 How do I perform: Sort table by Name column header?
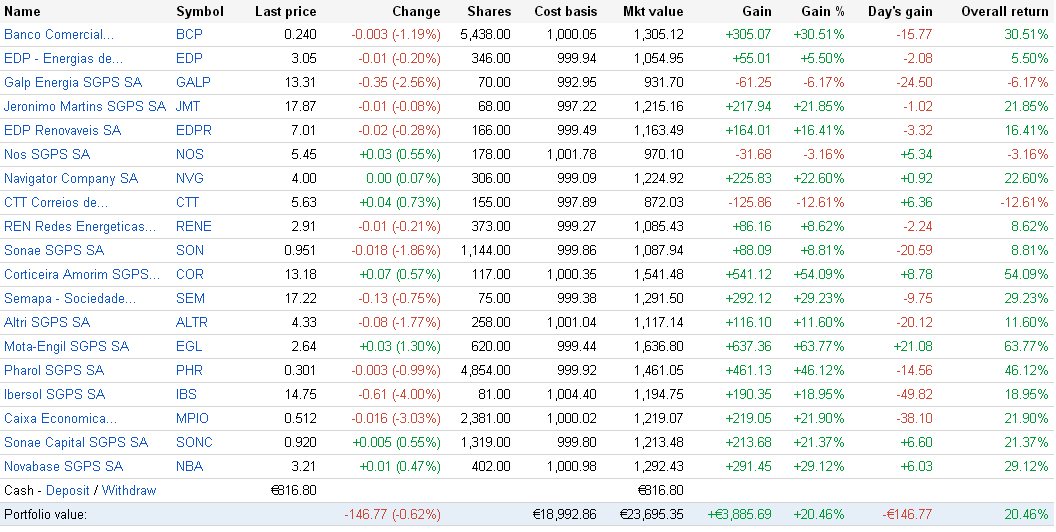pos(22,11)
